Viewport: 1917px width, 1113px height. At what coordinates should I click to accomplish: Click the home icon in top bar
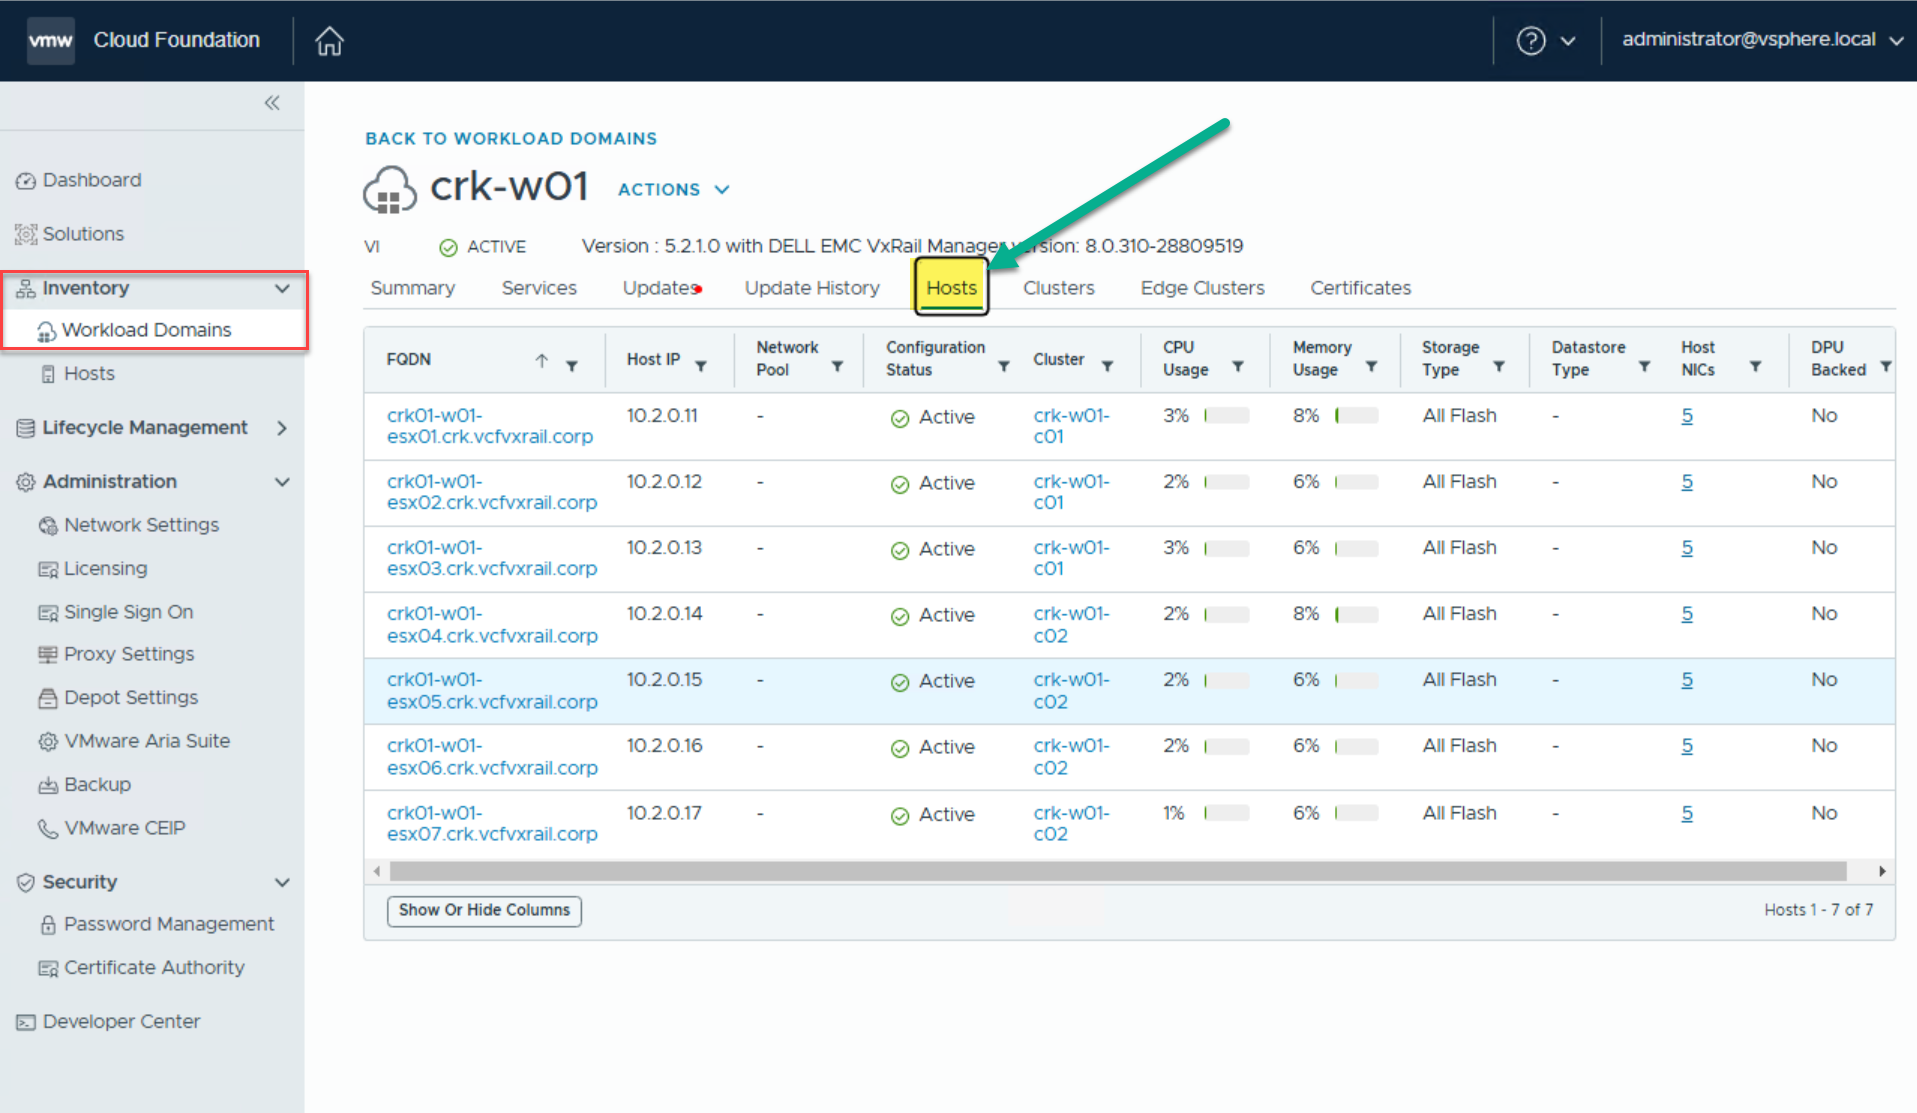pyautogui.click(x=329, y=41)
